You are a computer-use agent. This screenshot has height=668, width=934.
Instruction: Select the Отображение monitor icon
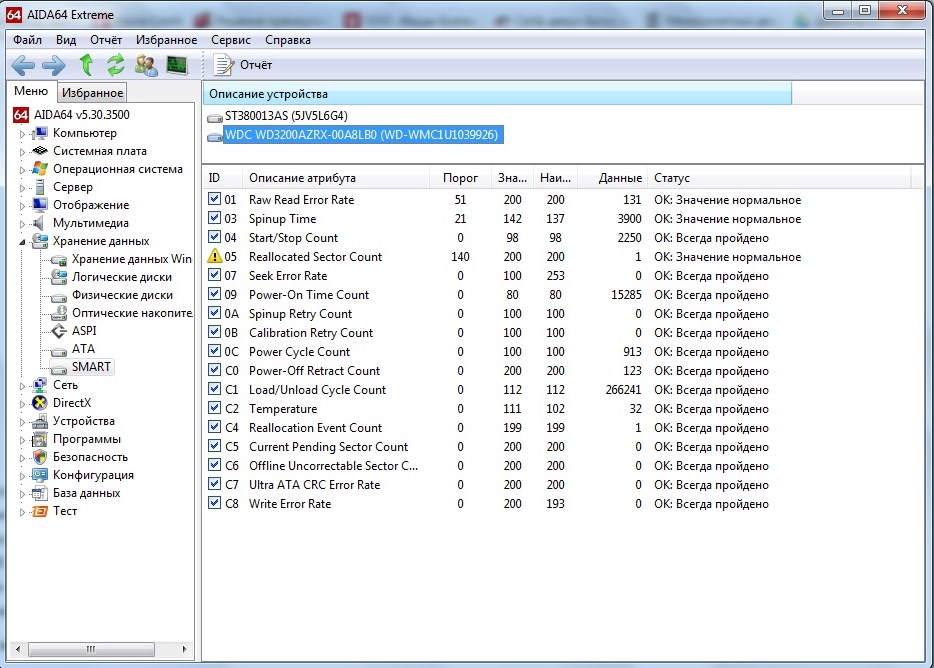pos(40,205)
